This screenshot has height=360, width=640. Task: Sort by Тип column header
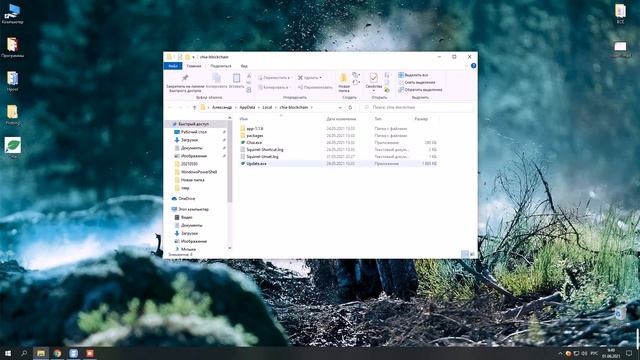click(378, 119)
